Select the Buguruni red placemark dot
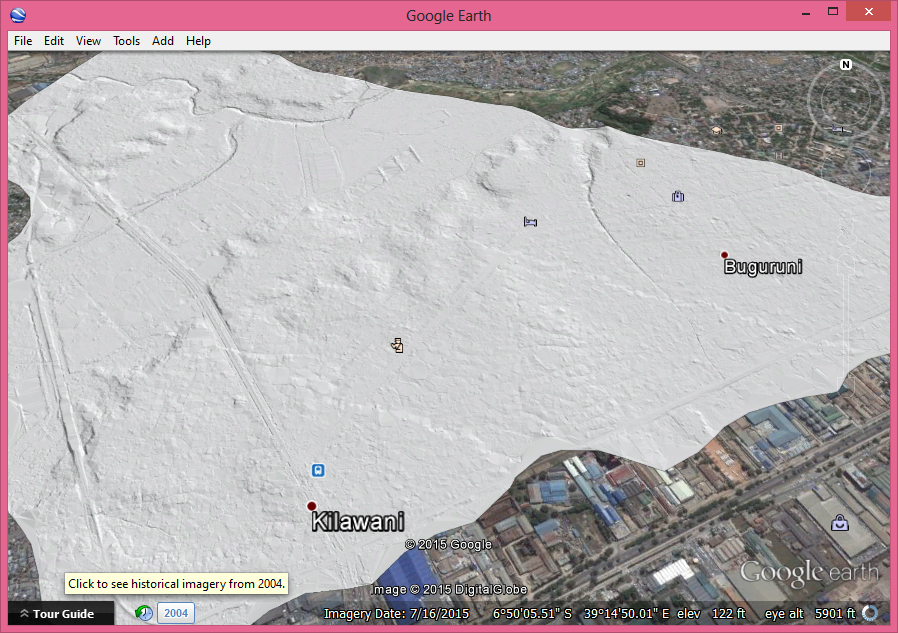Image resolution: width=898 pixels, height=633 pixels. click(724, 255)
